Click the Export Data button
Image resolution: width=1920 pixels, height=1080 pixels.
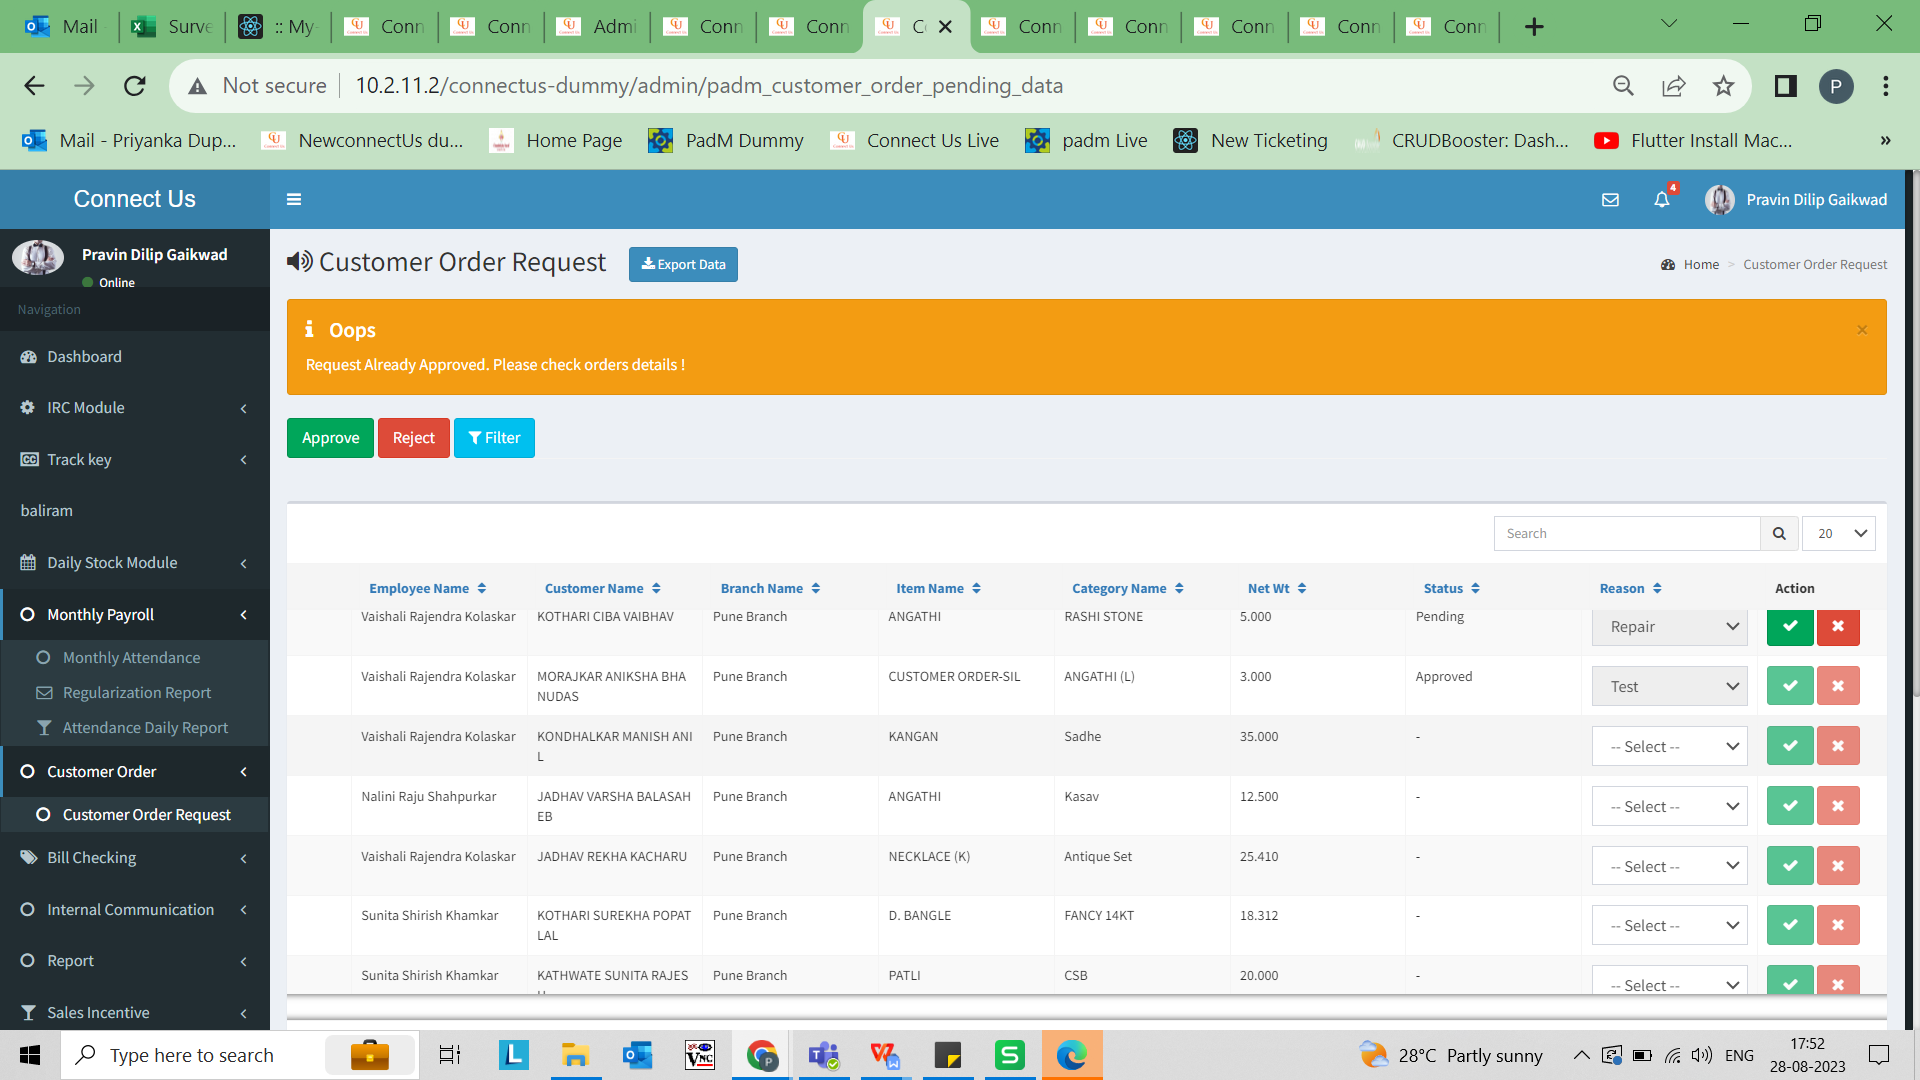pyautogui.click(x=683, y=265)
